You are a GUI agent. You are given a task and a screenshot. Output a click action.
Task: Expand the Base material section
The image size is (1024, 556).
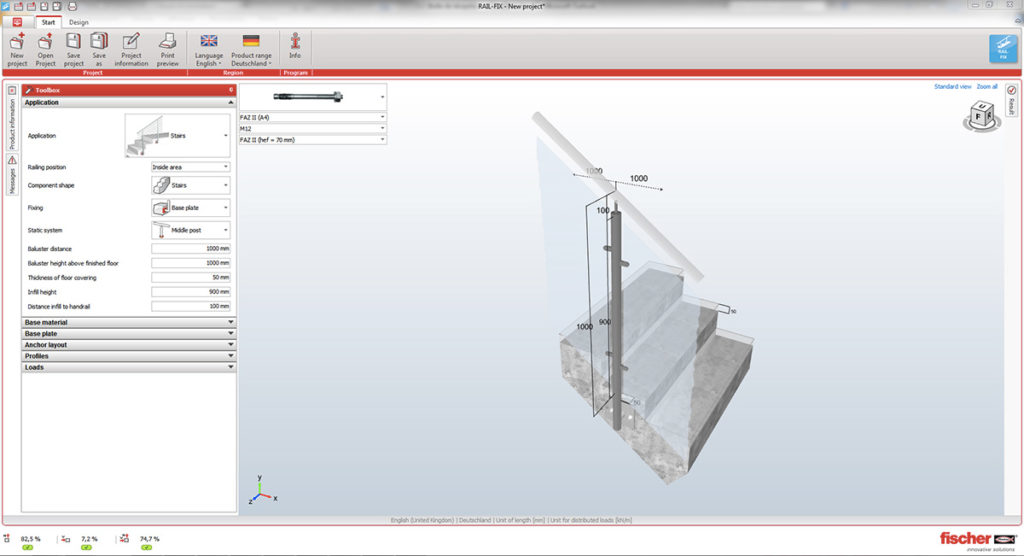(129, 322)
